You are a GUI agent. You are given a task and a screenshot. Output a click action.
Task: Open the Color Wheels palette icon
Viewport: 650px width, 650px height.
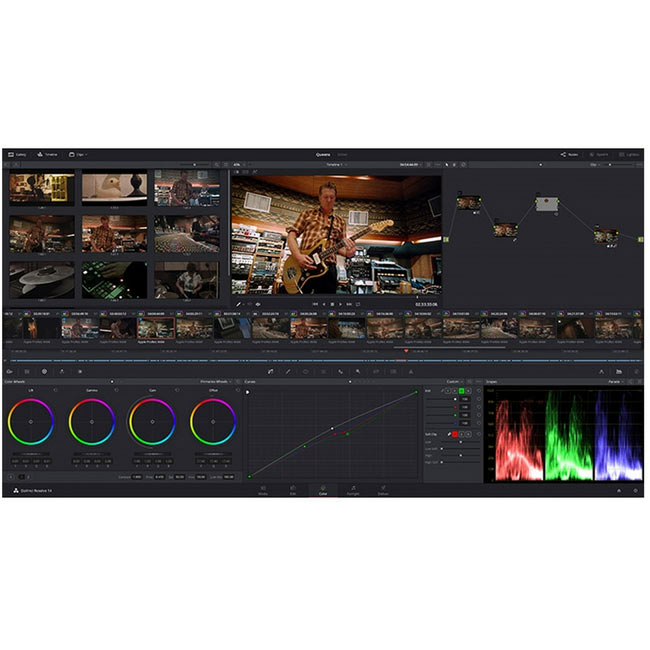pyautogui.click(x=44, y=371)
